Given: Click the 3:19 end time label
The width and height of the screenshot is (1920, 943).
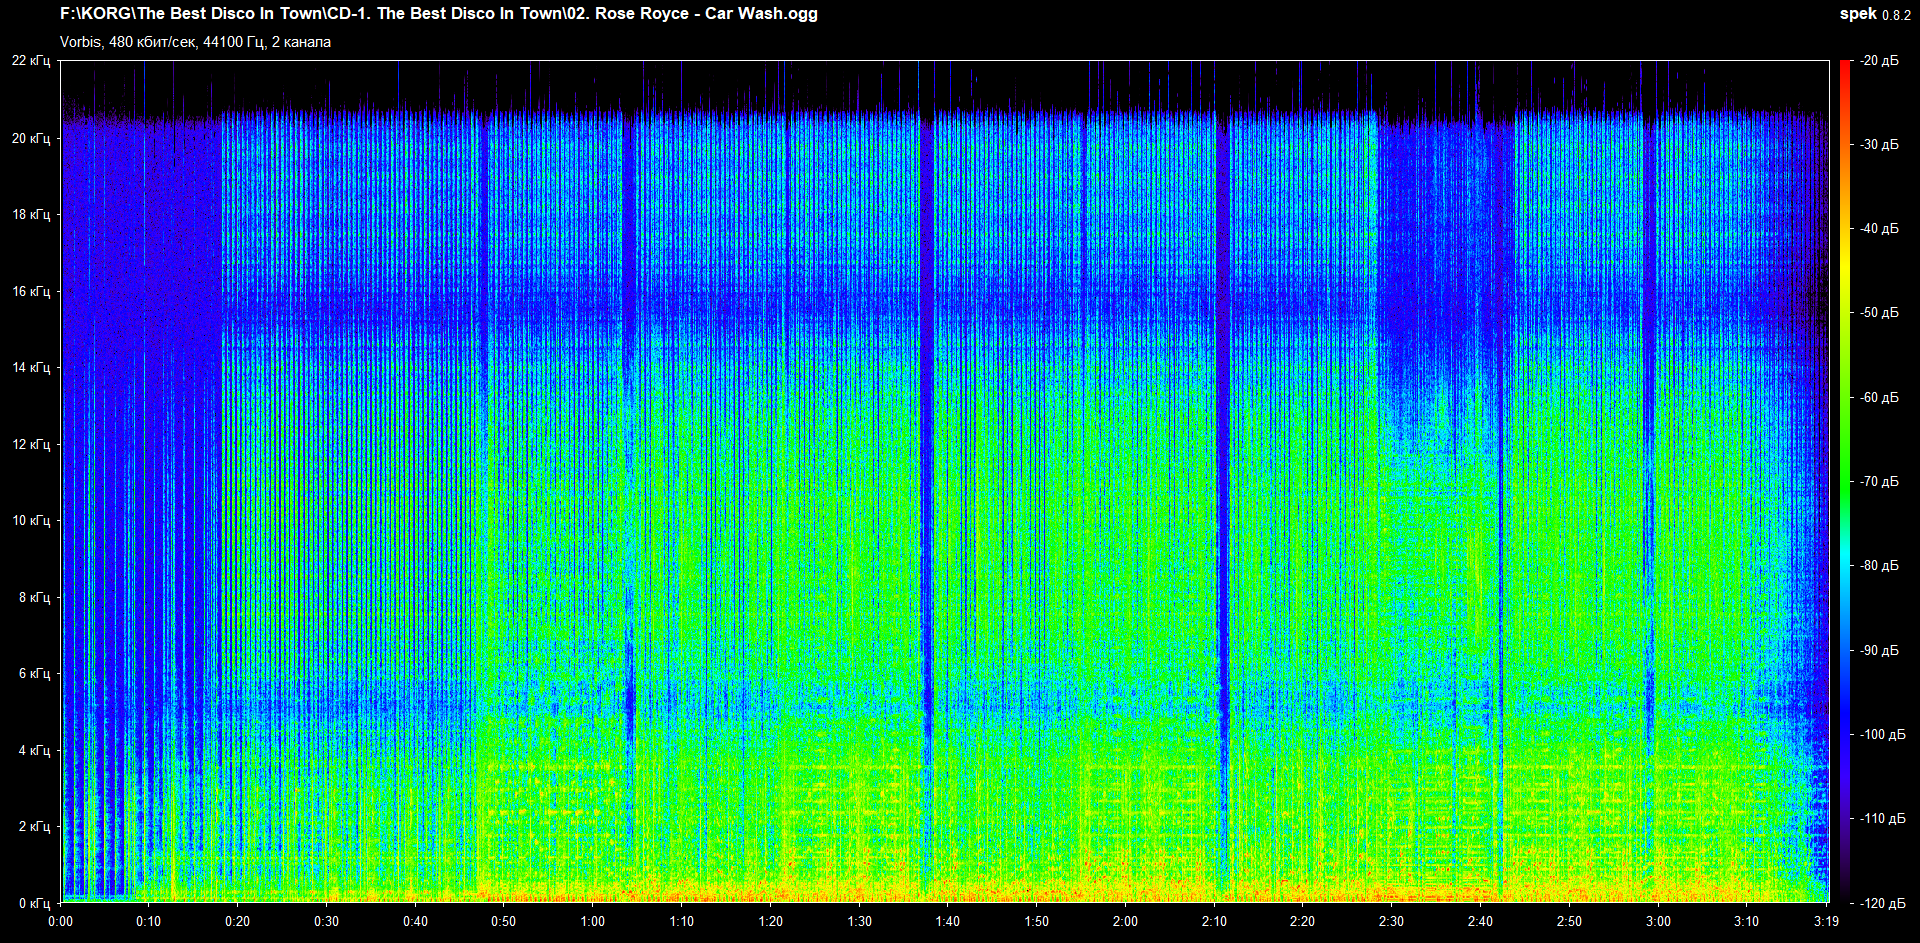Looking at the screenshot, I should pos(1827,921).
